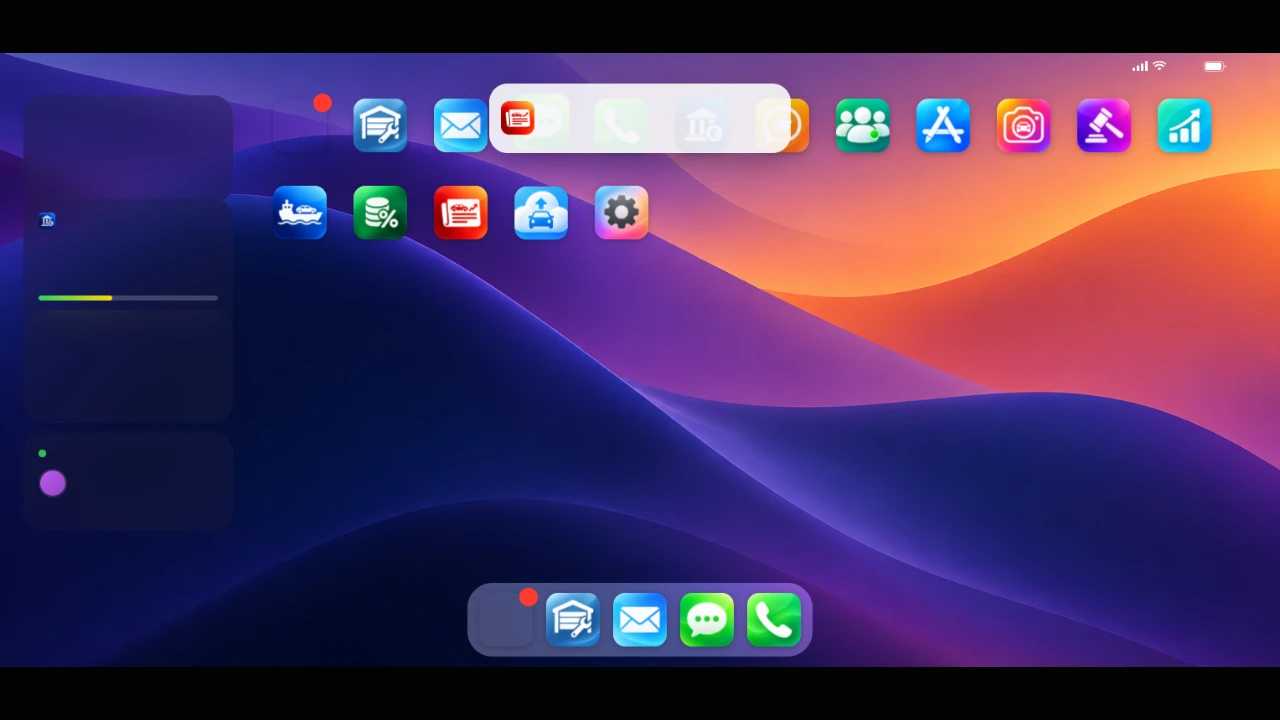Image resolution: width=1280 pixels, height=720 pixels.
Task: Open the badged folder in the dock
Action: coord(506,620)
